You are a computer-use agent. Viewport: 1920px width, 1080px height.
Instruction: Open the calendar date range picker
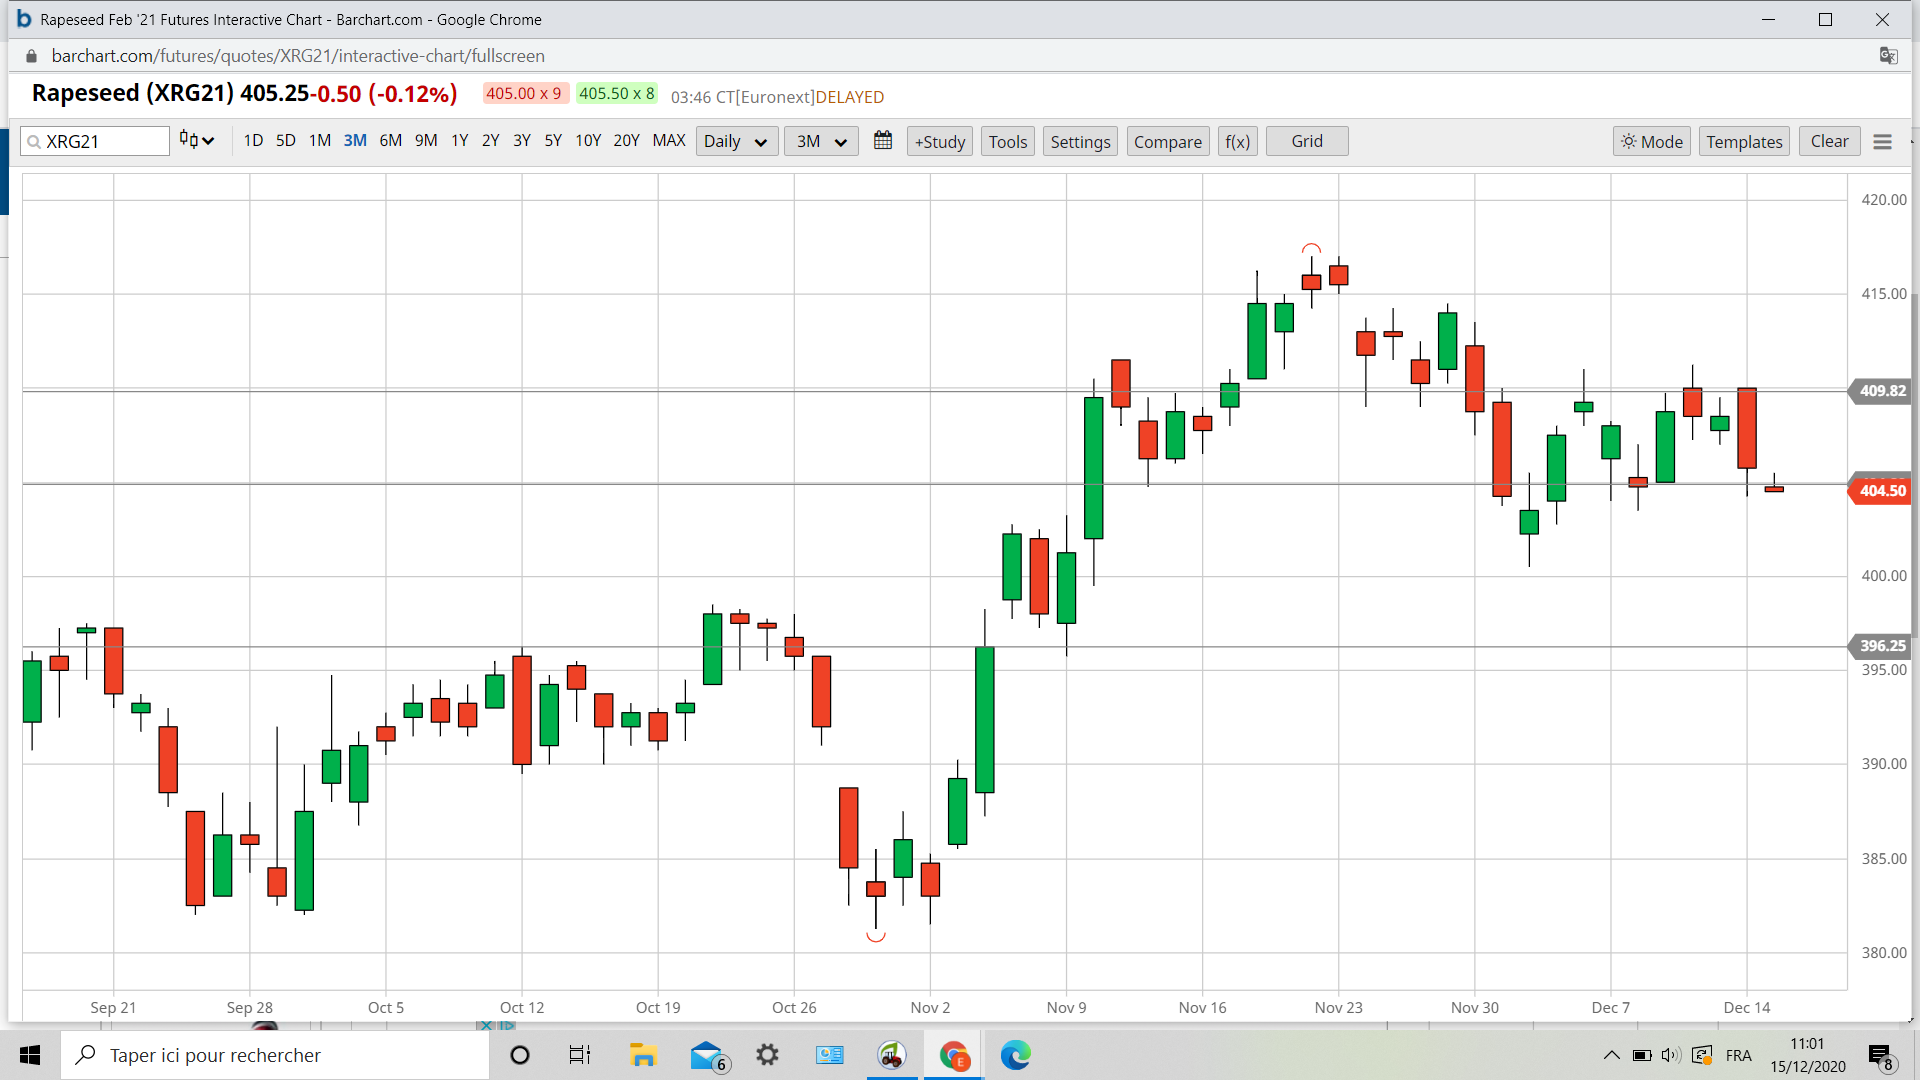coord(882,141)
